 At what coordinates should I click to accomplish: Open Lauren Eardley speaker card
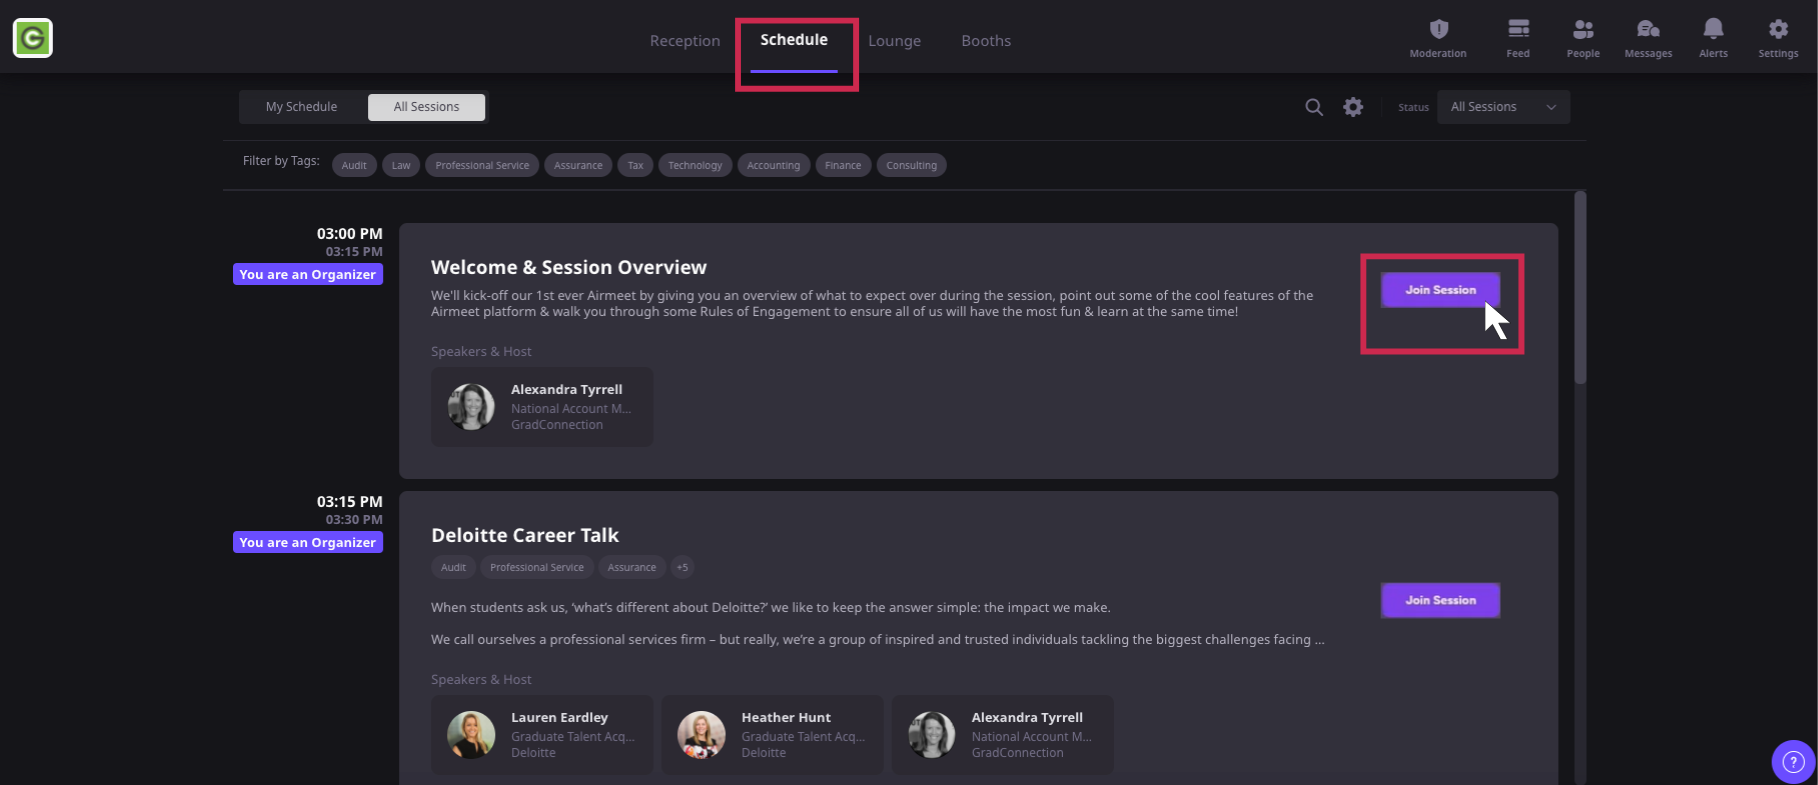[x=542, y=735]
